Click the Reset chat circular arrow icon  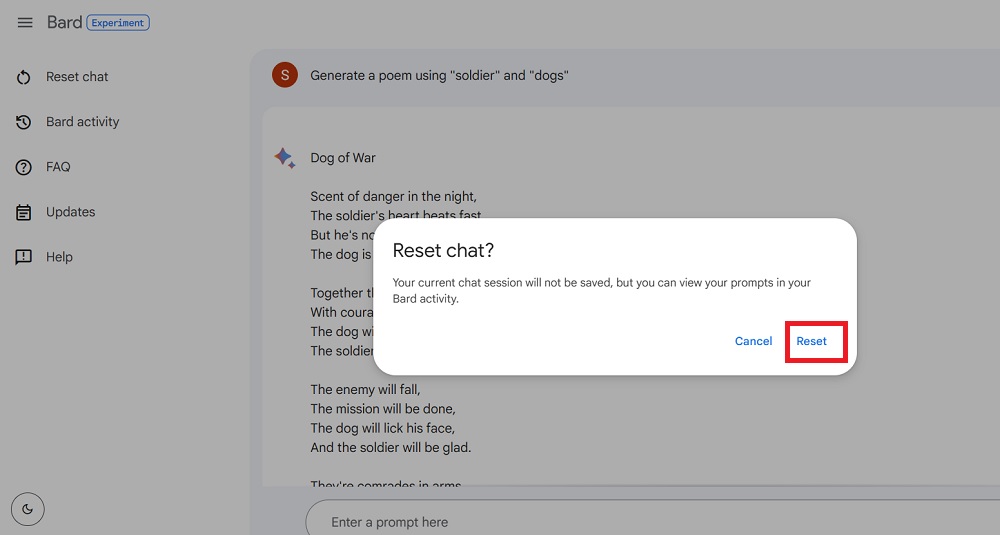pos(24,77)
